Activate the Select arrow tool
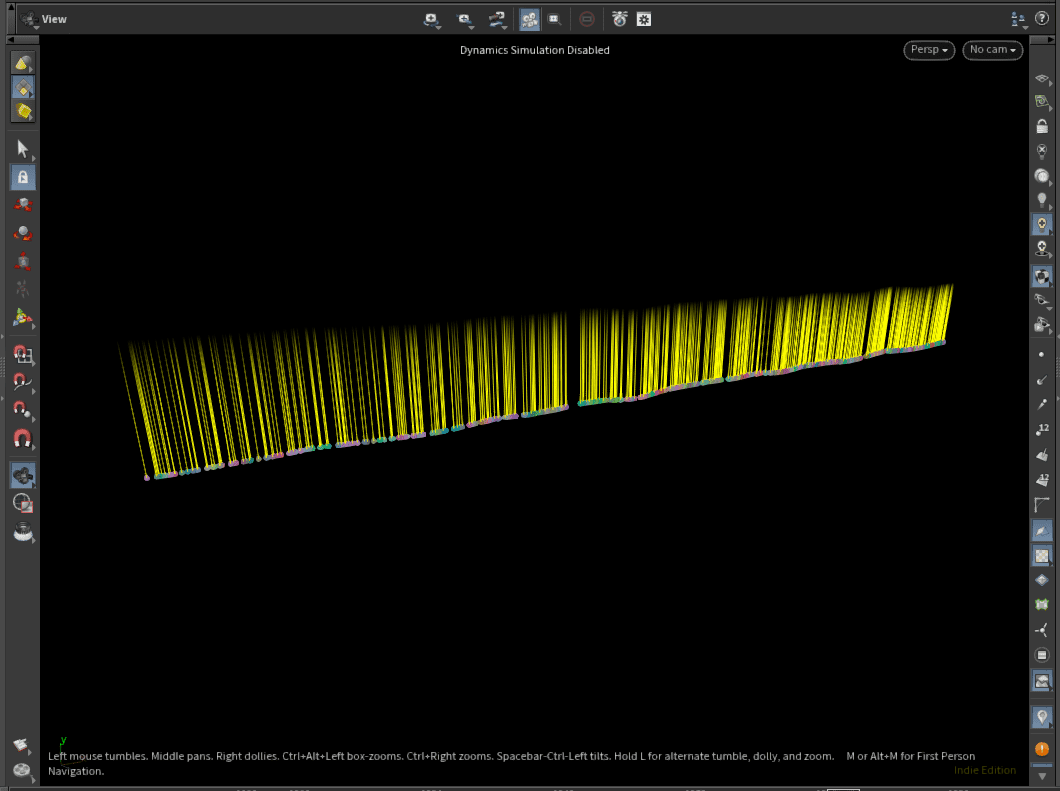Viewport: 1060px width, 791px height. pos(22,148)
